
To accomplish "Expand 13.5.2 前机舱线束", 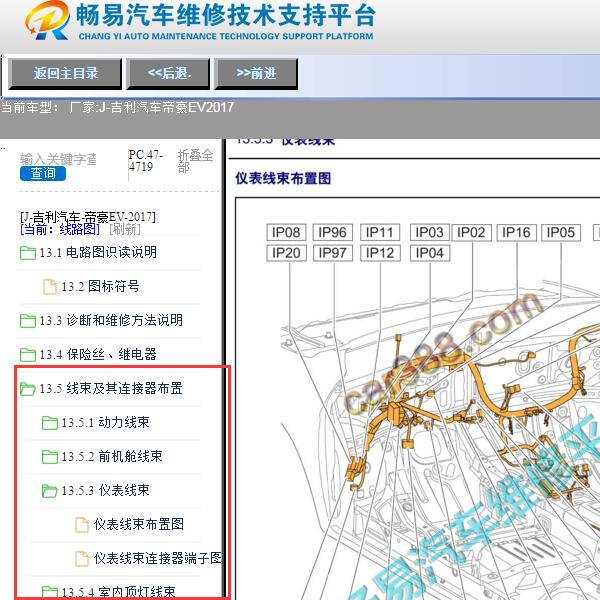I will 112,456.
